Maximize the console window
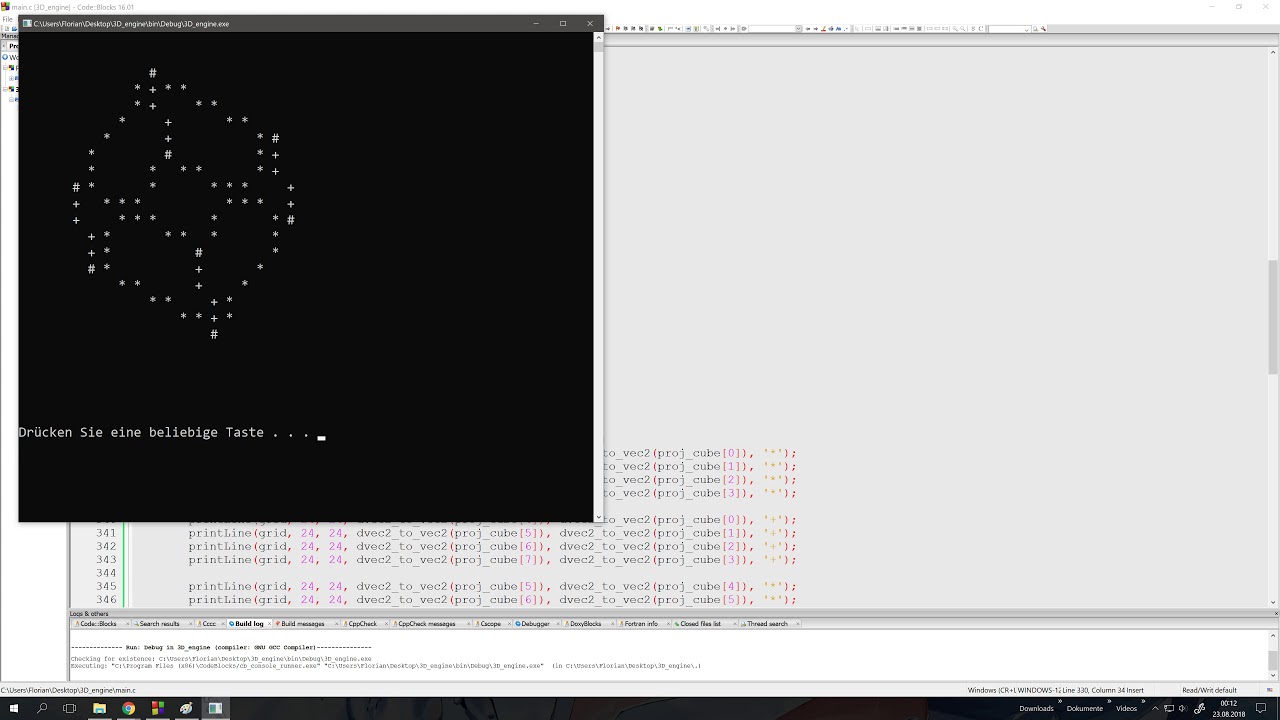Viewport: 1280px width, 720px height. 563,23
